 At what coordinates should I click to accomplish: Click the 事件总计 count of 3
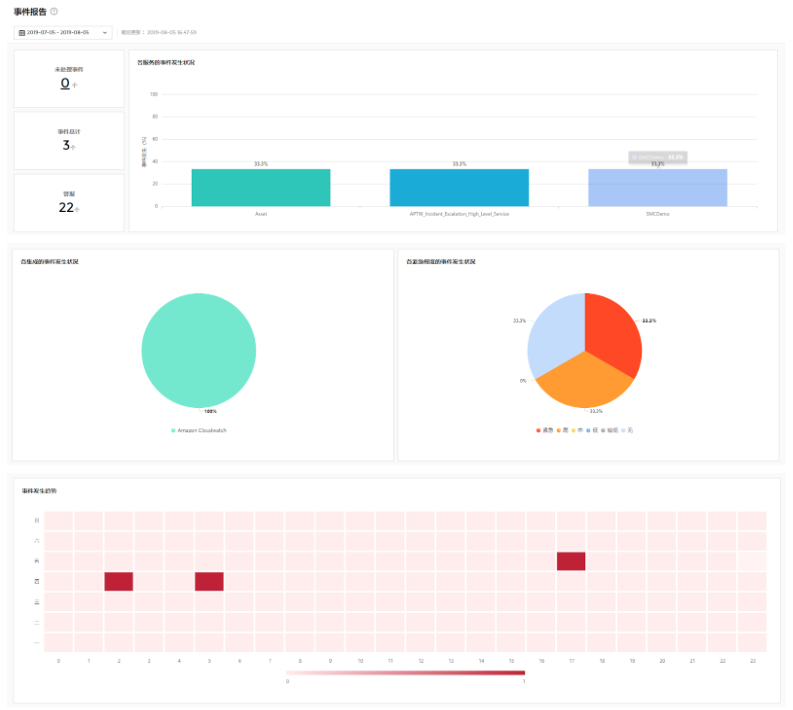66,145
